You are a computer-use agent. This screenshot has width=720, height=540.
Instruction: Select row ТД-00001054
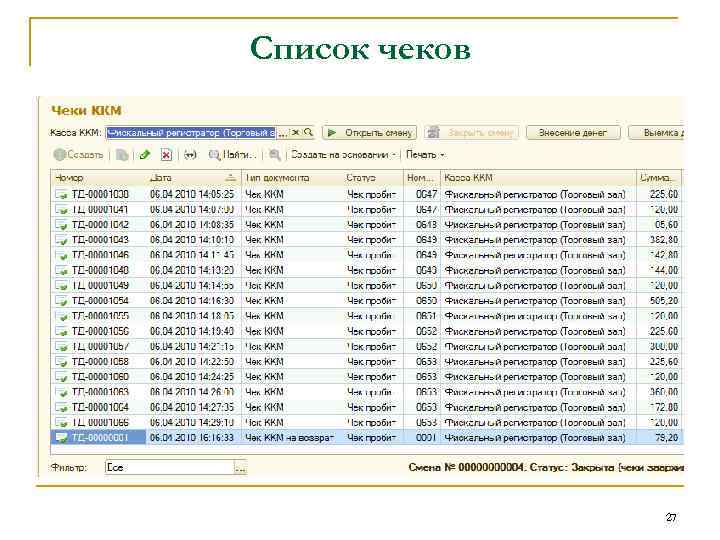(x=366, y=301)
